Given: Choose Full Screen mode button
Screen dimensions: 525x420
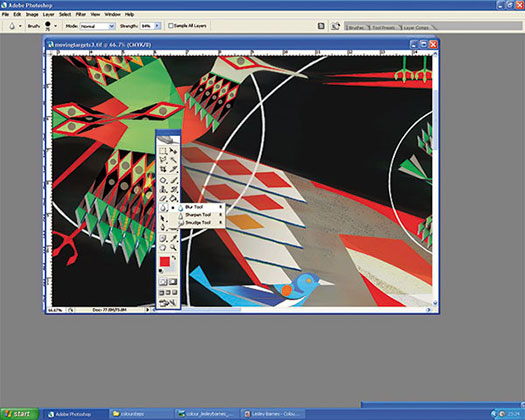Looking at the screenshot, I should (175, 293).
